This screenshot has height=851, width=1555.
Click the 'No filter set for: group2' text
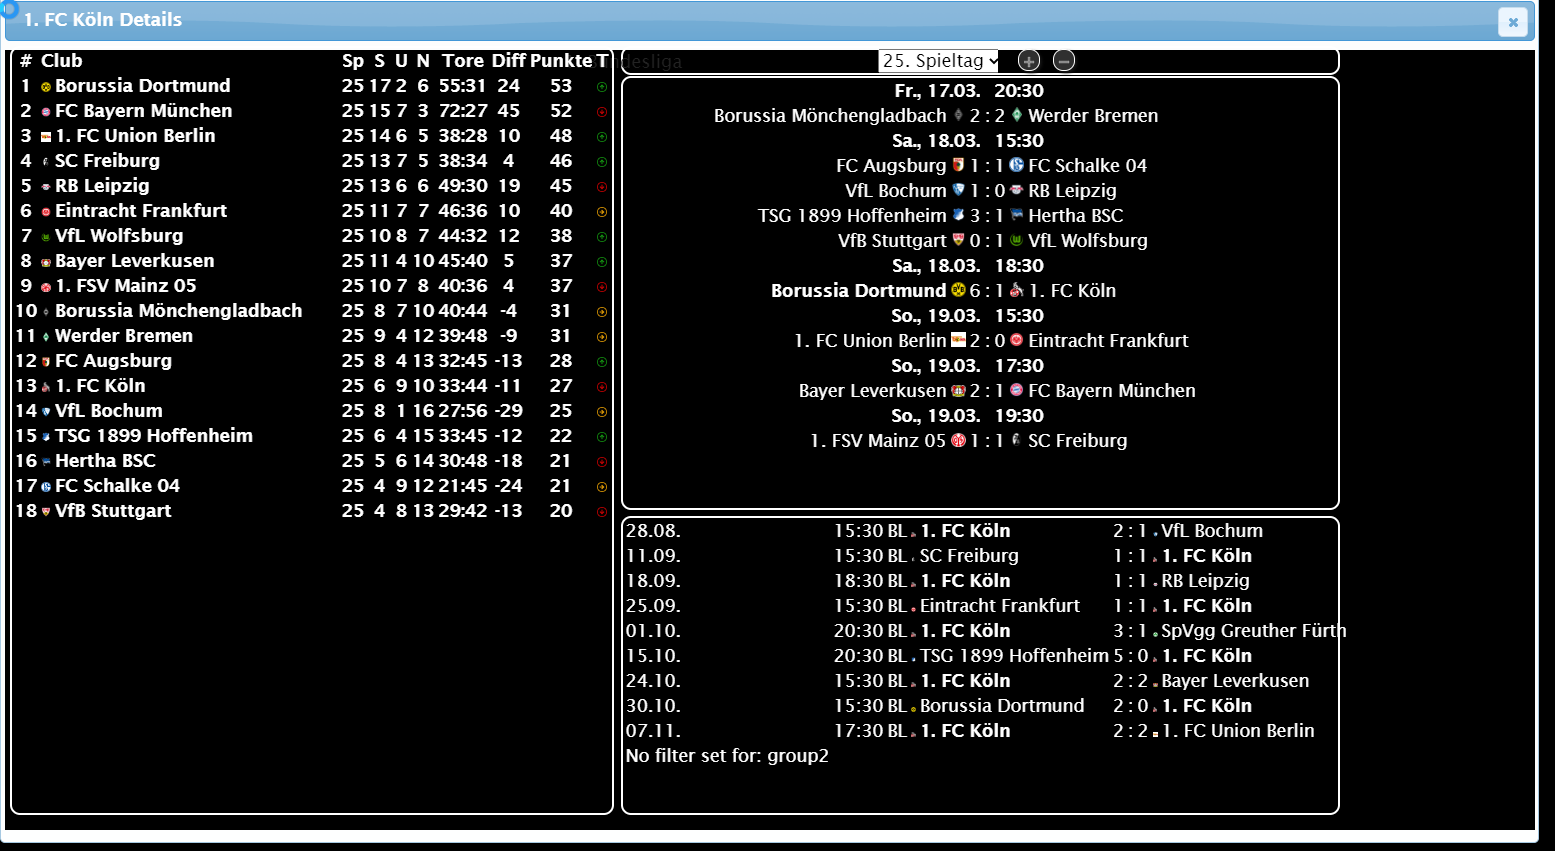click(727, 756)
